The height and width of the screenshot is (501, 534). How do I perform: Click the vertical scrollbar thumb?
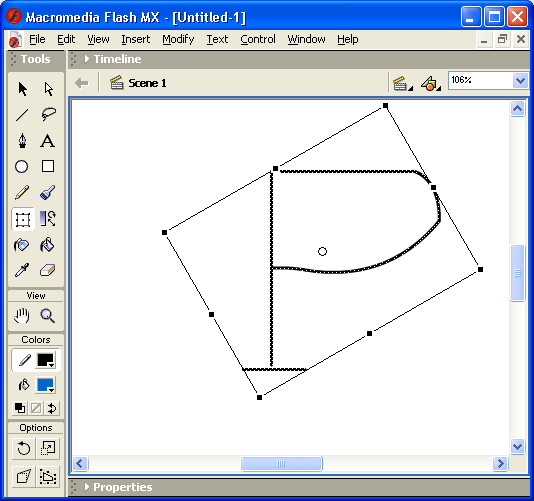pyautogui.click(x=517, y=273)
